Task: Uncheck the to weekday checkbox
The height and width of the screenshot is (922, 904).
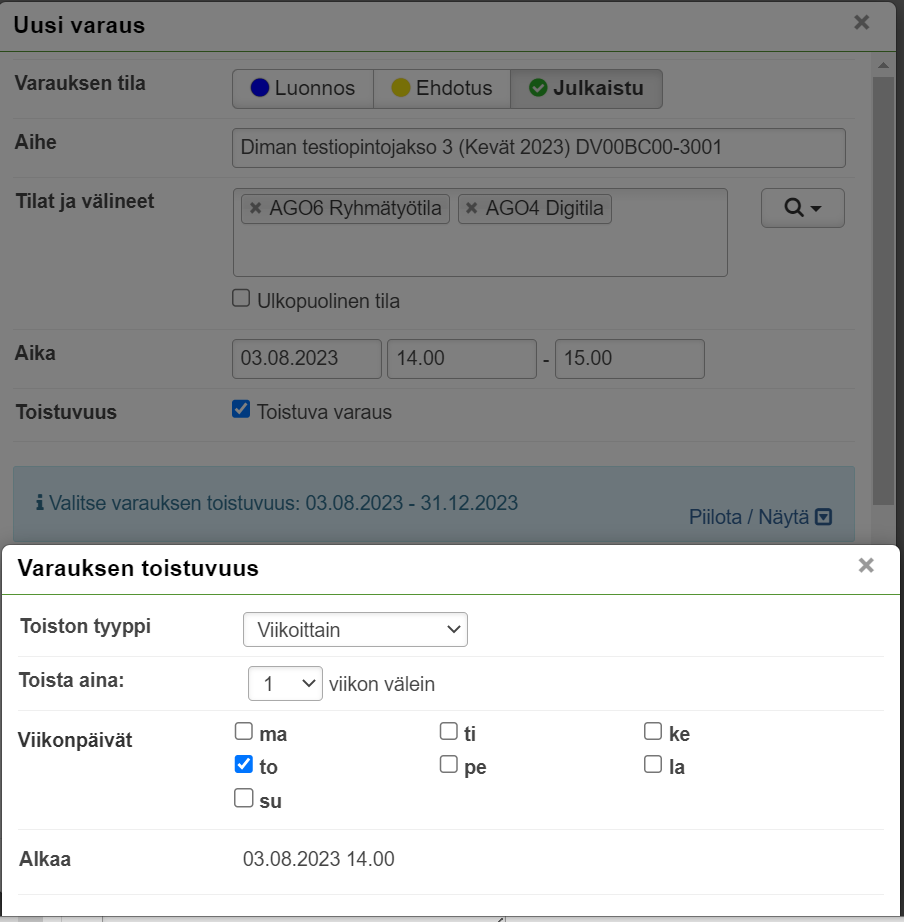Action: (244, 765)
